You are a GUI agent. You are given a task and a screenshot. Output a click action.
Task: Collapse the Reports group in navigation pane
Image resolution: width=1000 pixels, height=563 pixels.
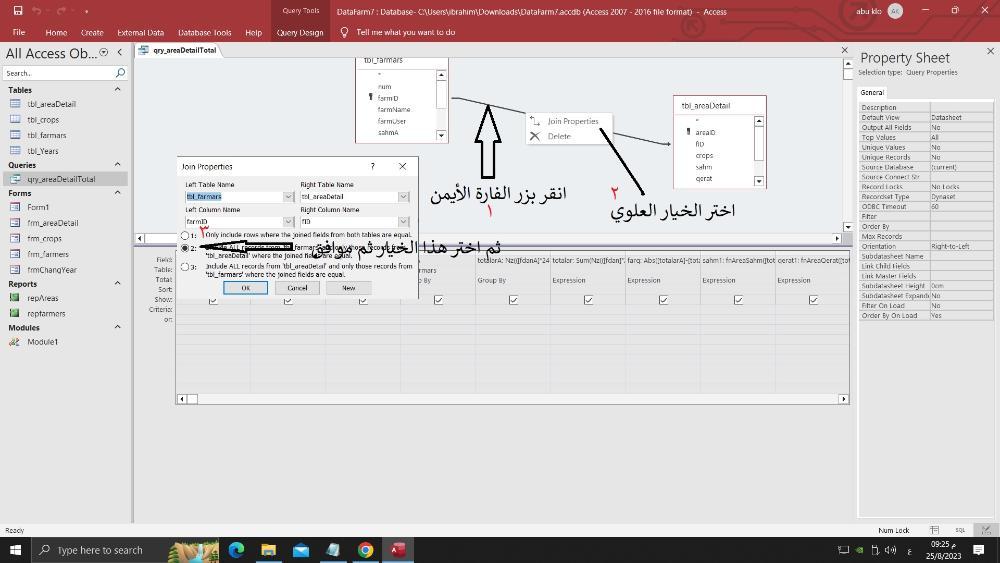pos(117,283)
